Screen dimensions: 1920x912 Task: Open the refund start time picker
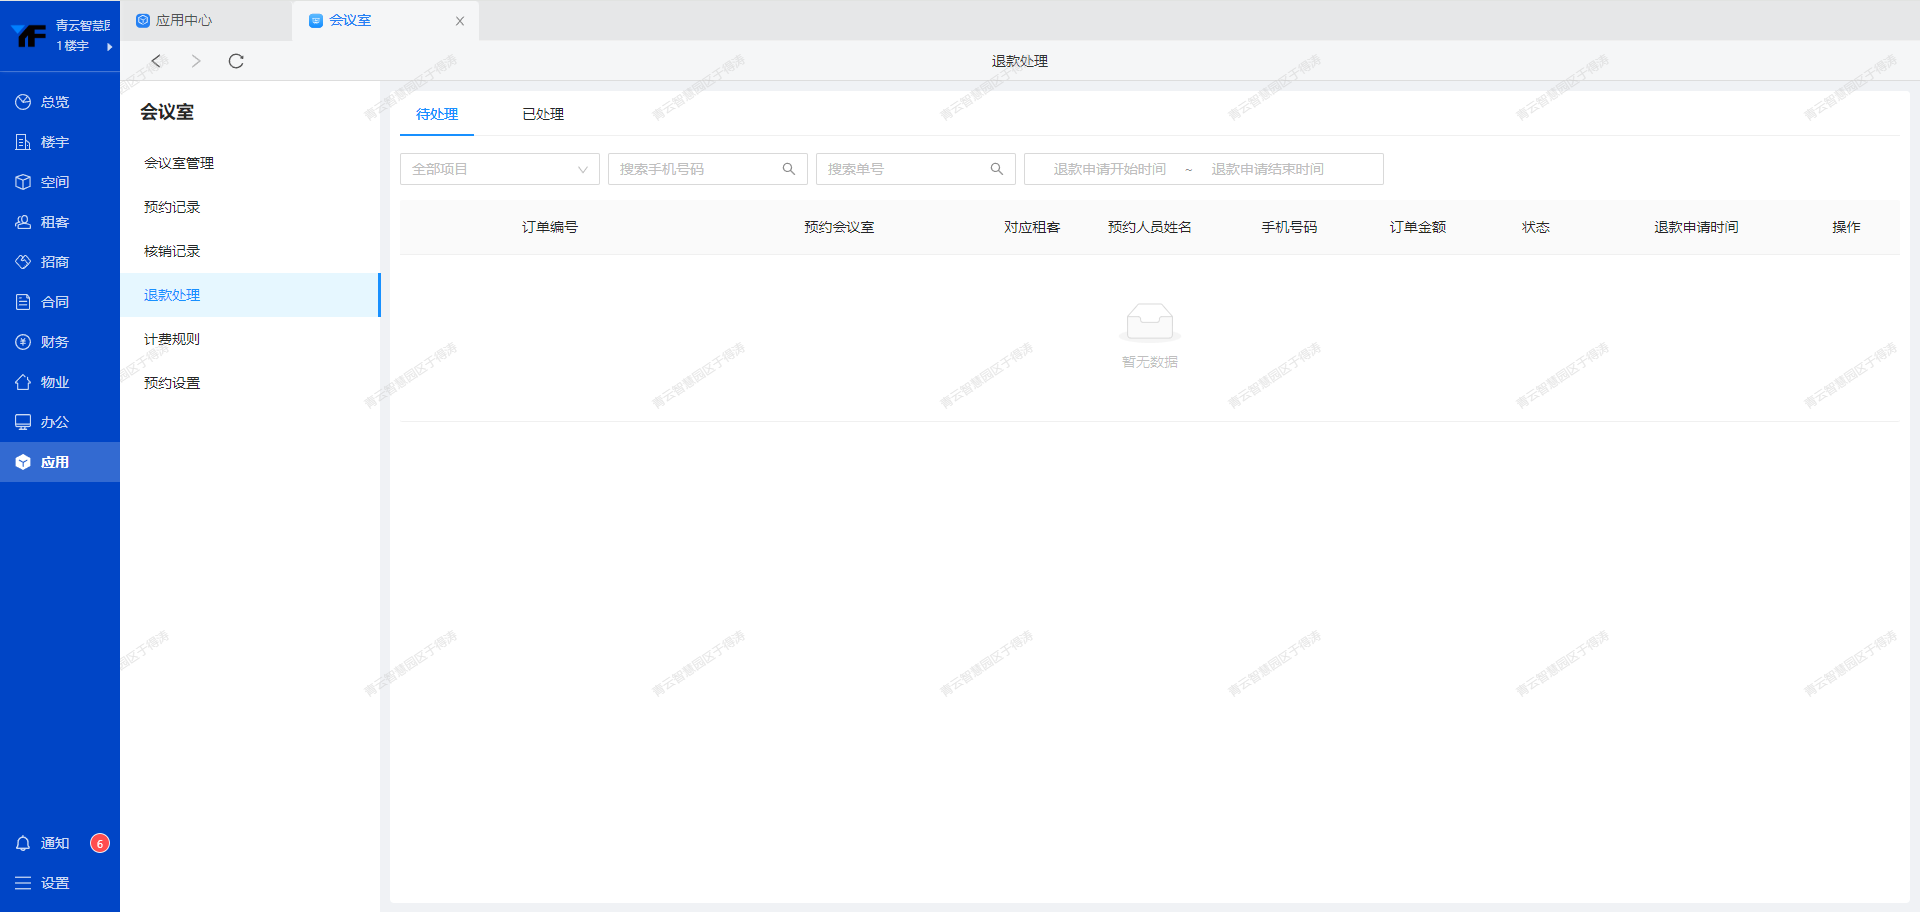1109,169
